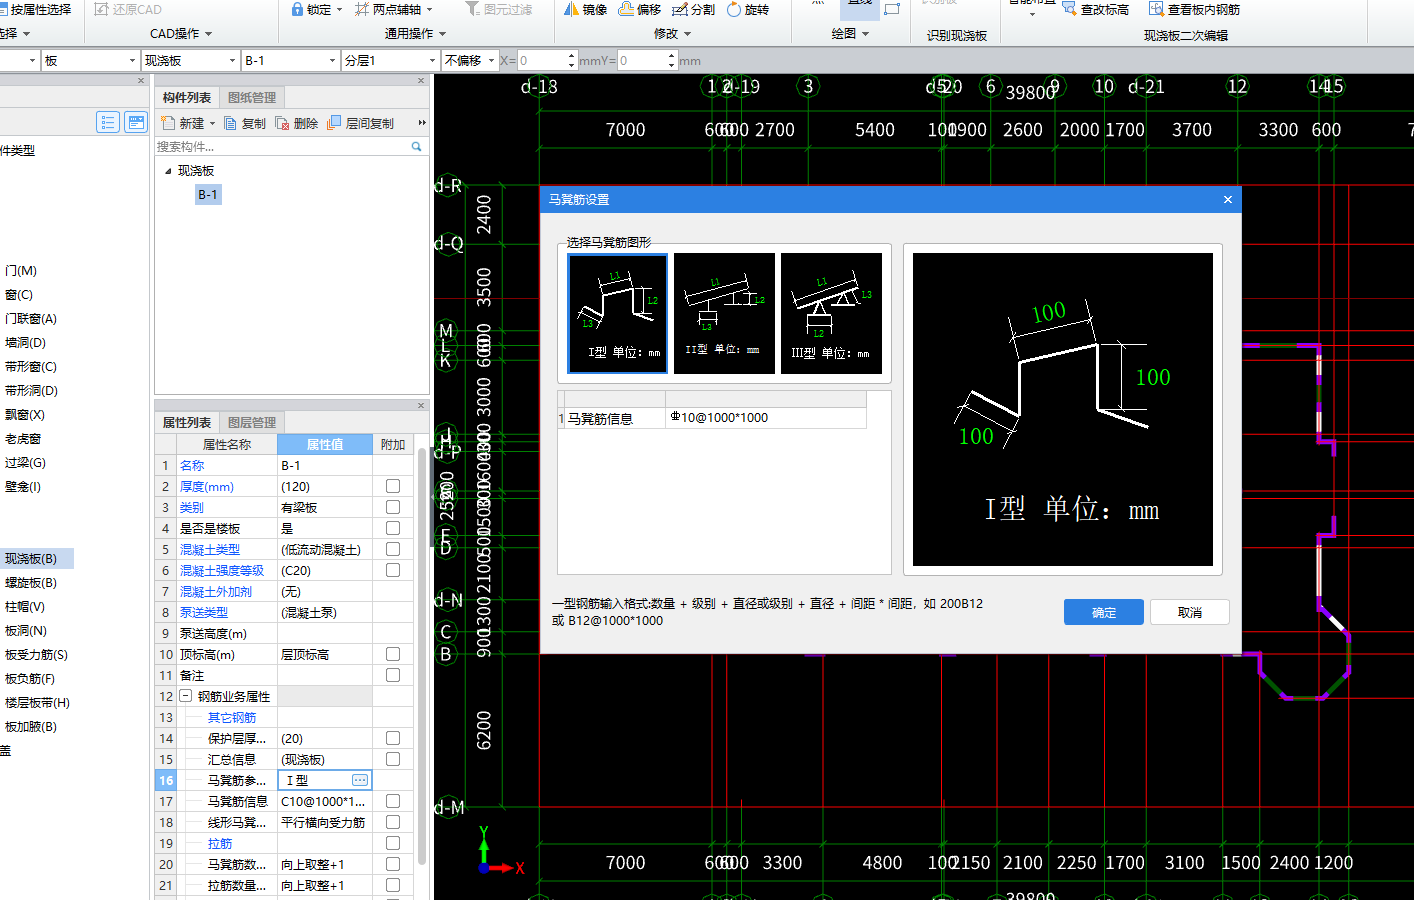This screenshot has width=1414, height=900.
Task: Click the 锁定 lock icon
Action: pyautogui.click(x=297, y=9)
